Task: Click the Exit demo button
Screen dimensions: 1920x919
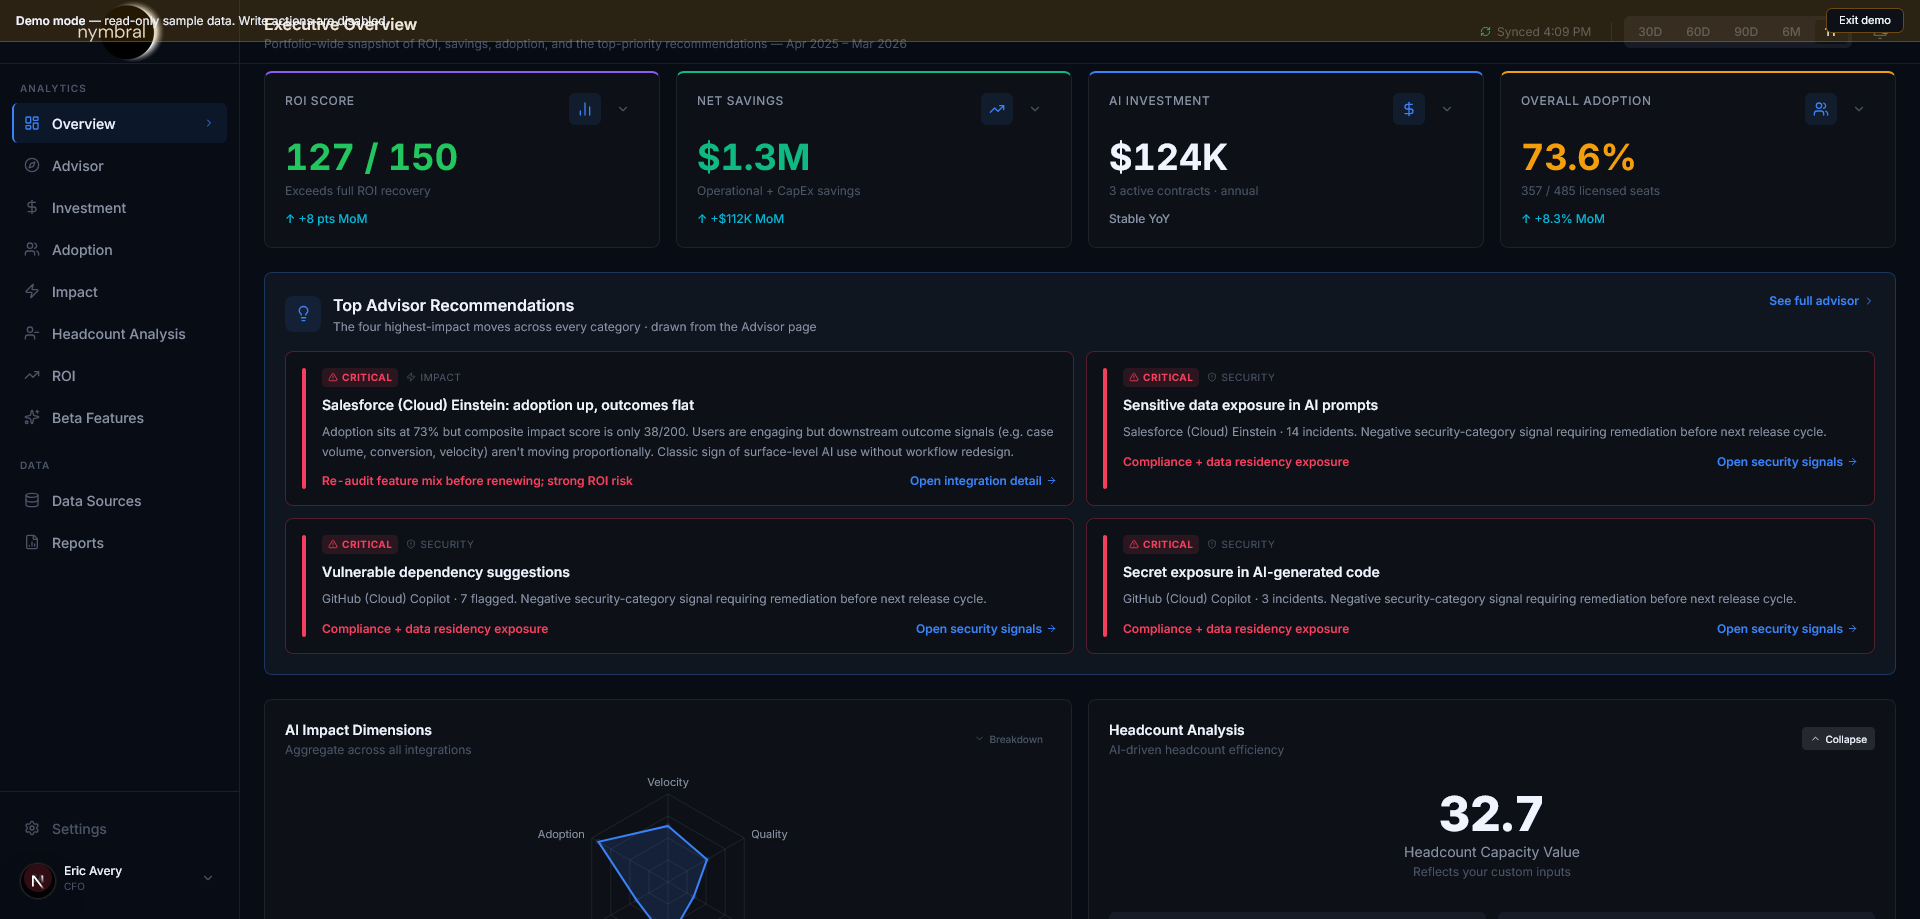Action: (1864, 20)
